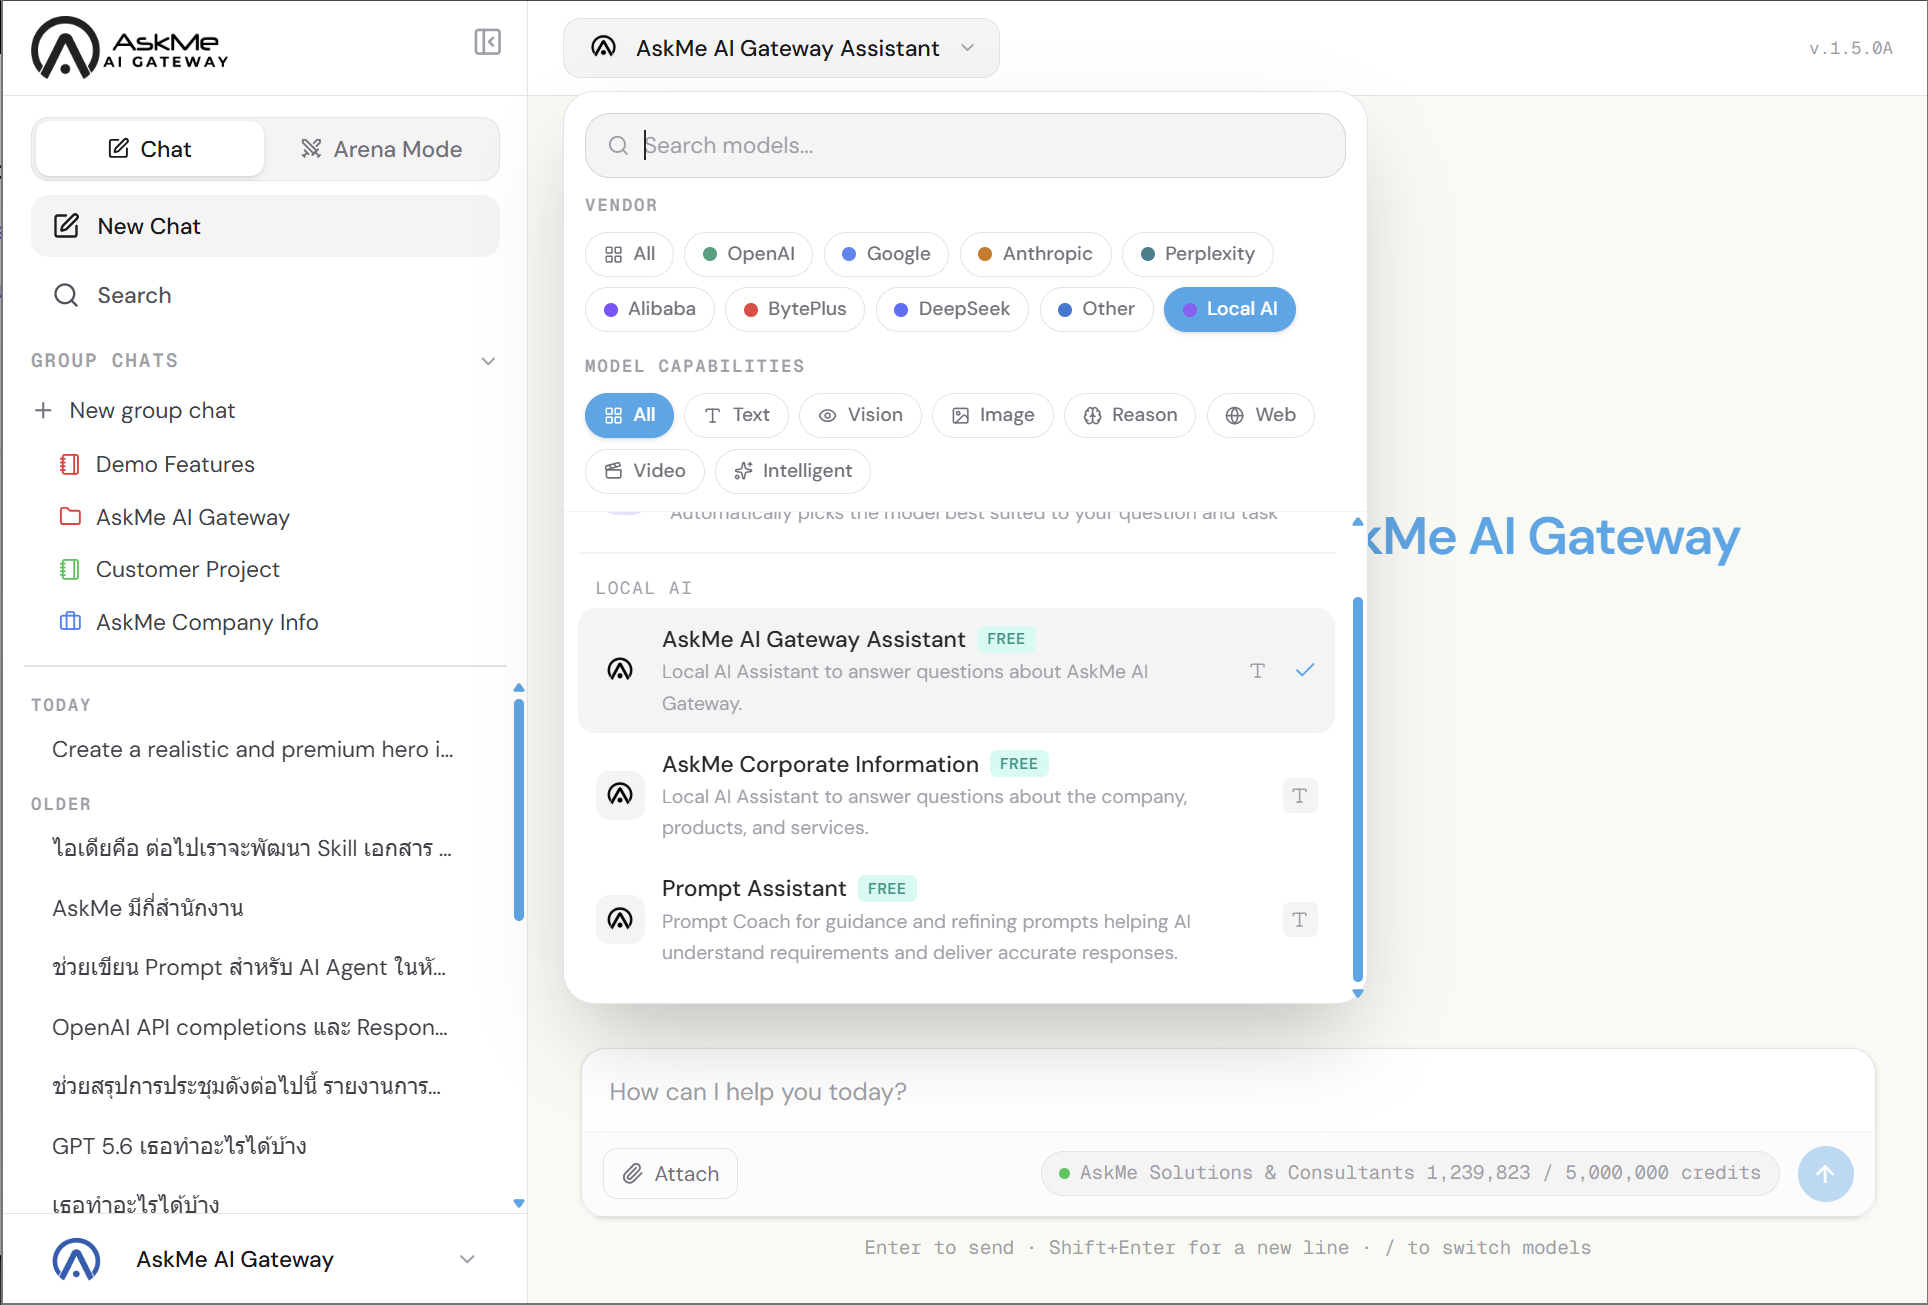Screen dimensions: 1928x1305
Task: Toggle the Local AI vendor filter
Action: (1229, 309)
